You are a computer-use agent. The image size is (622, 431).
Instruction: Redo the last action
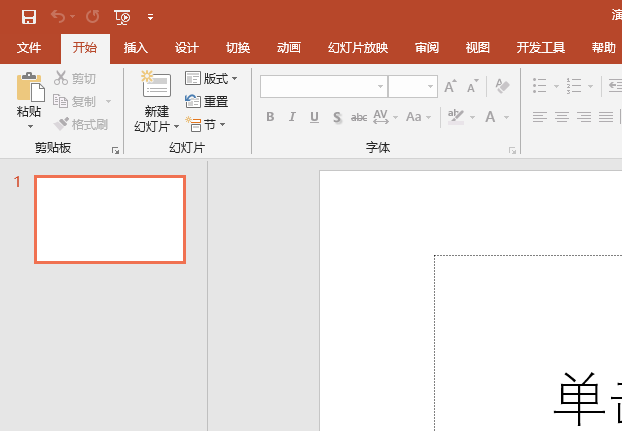pyautogui.click(x=92, y=17)
